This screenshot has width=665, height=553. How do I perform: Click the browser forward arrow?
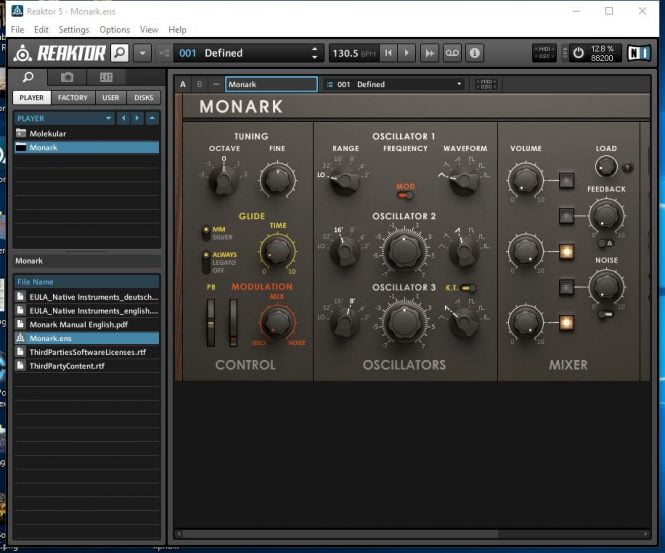tap(137, 118)
